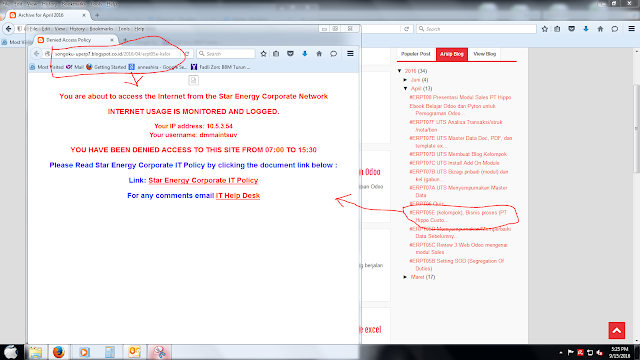
Task: Open Tools menu in front window
Action: [124, 29]
